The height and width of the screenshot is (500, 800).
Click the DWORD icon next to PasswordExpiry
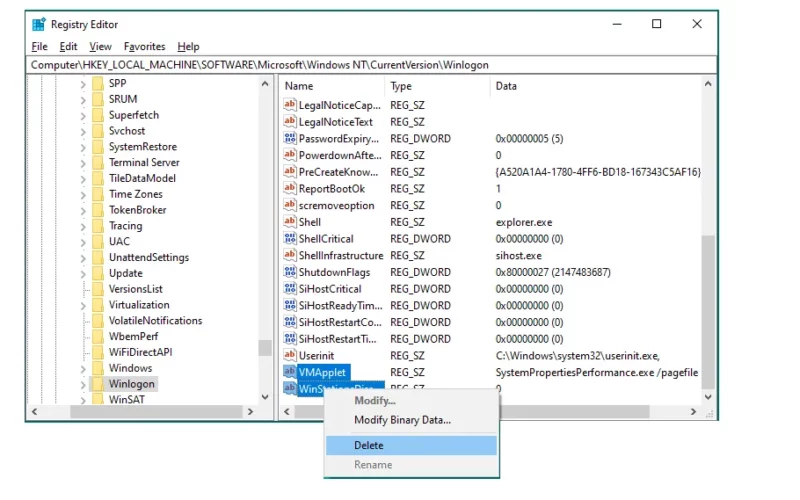(290, 138)
